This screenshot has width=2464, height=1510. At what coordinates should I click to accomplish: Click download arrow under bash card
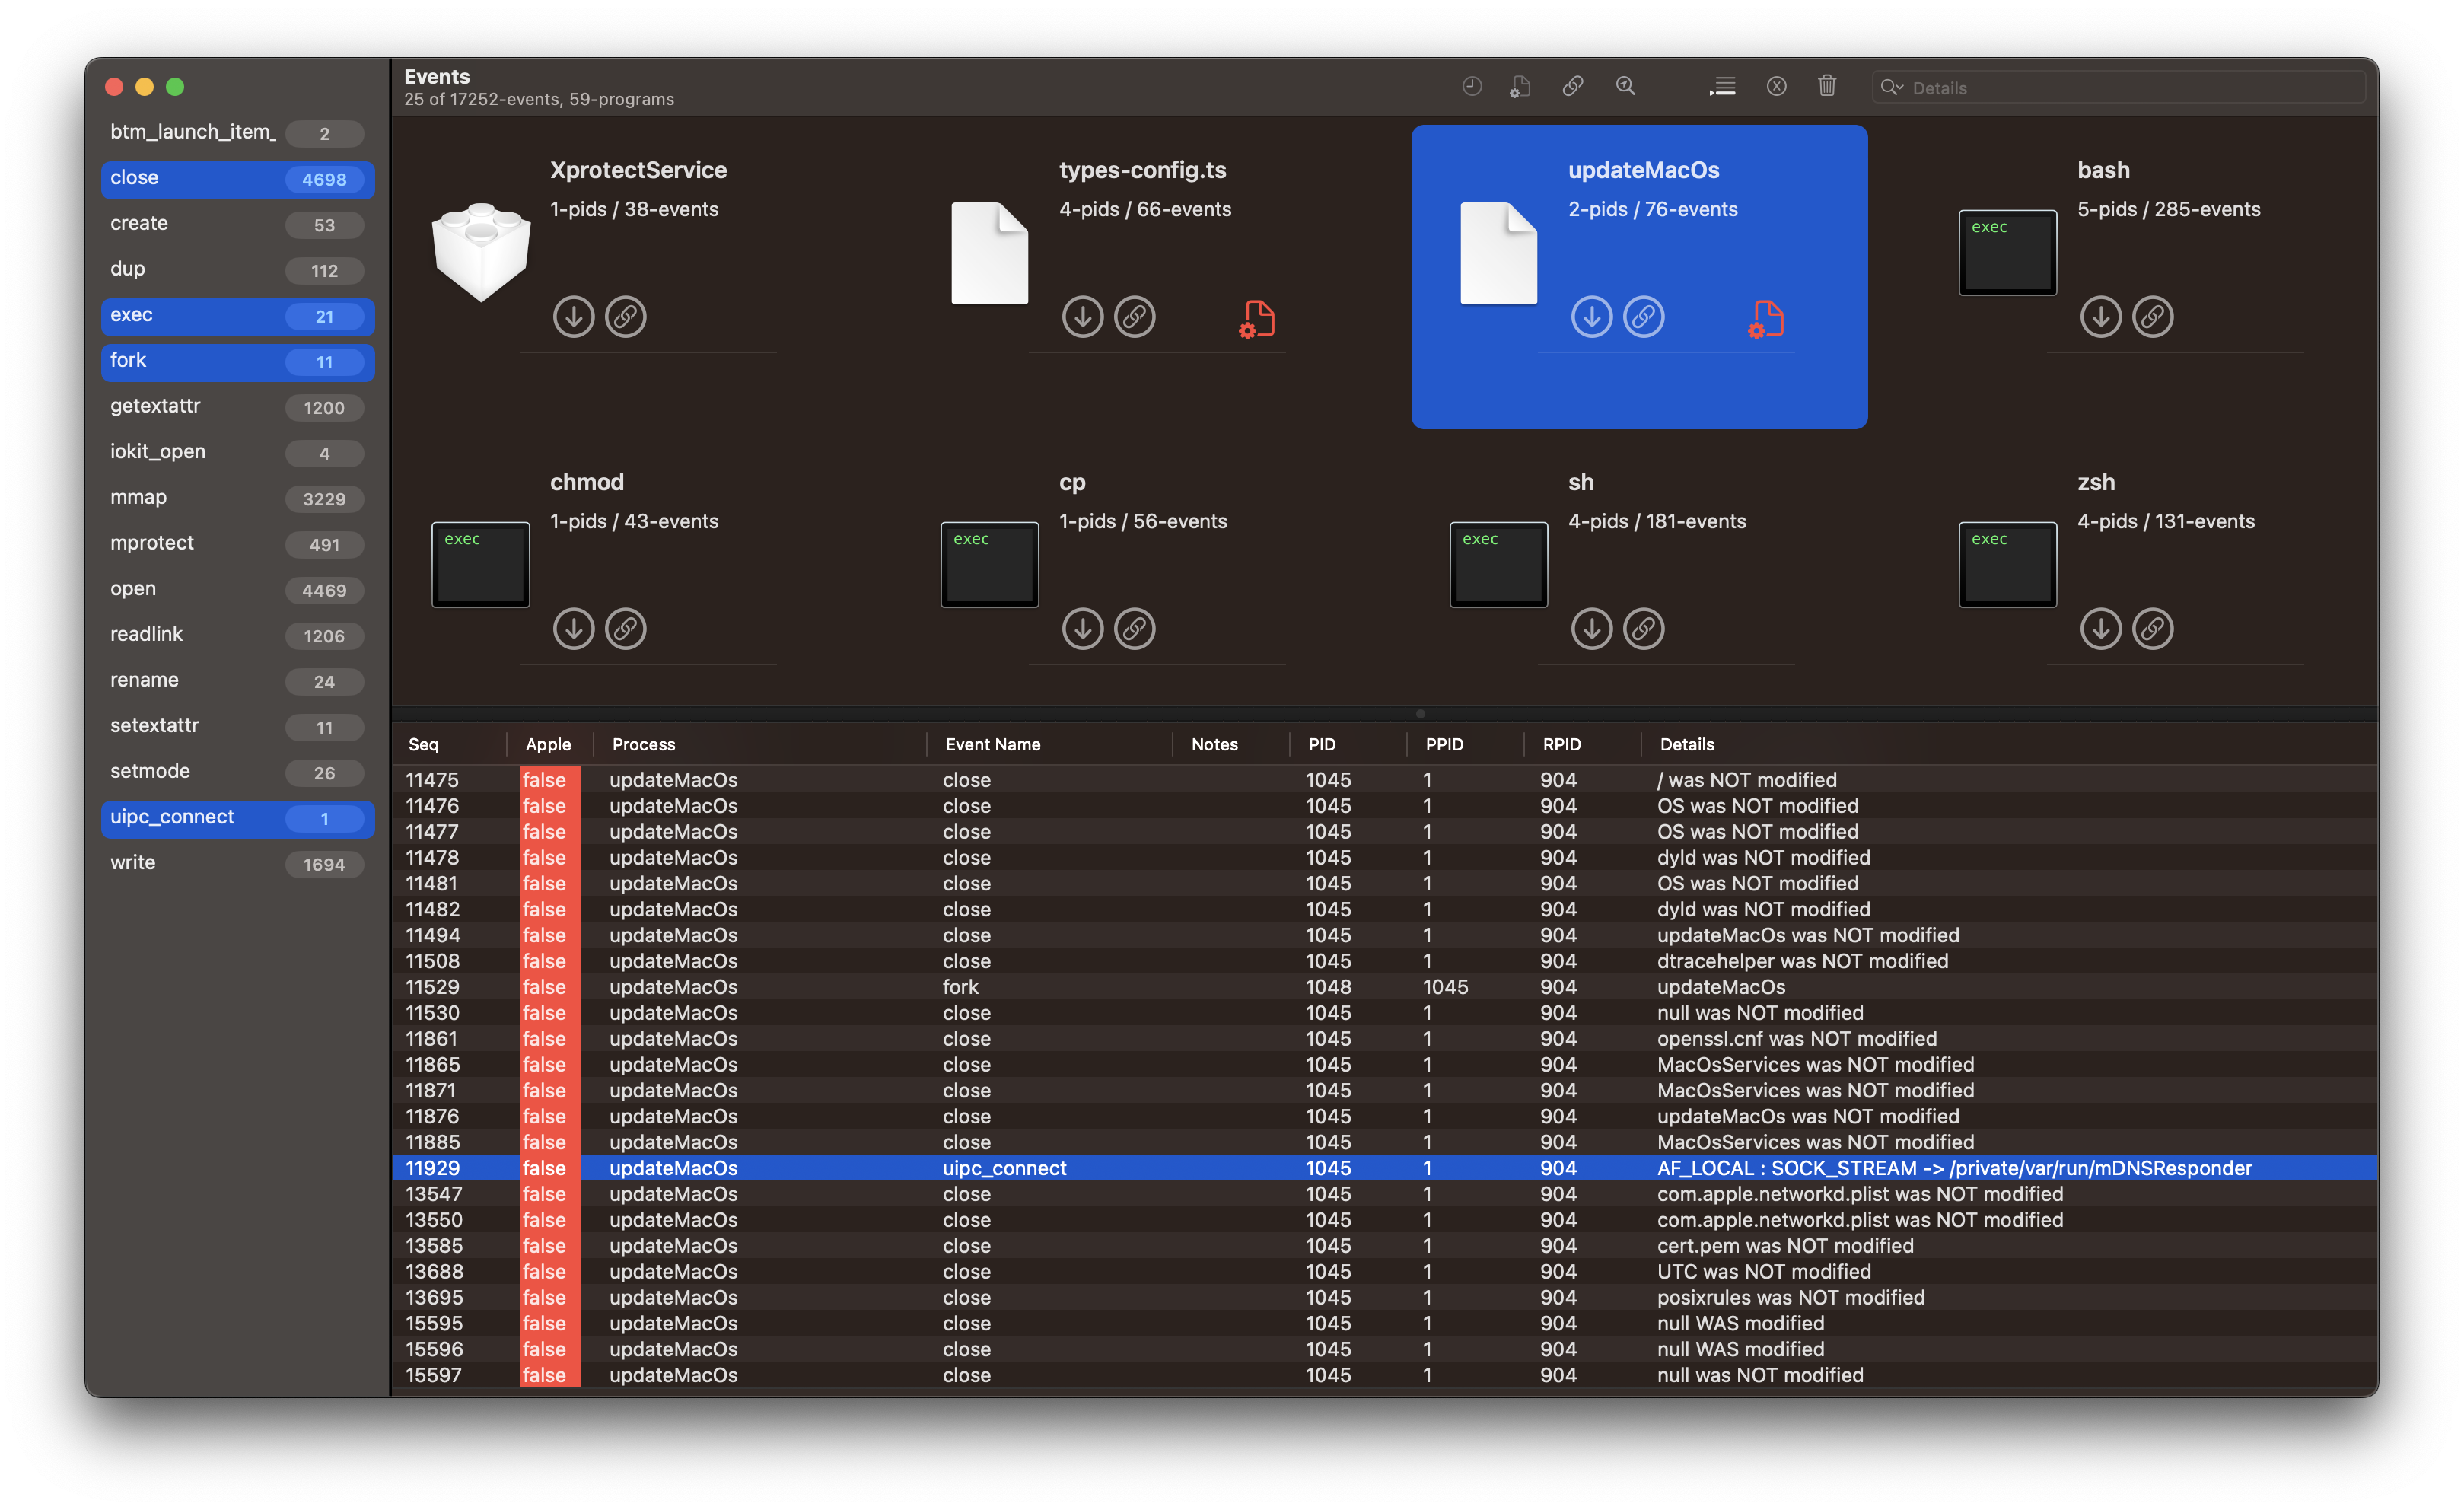point(2101,317)
